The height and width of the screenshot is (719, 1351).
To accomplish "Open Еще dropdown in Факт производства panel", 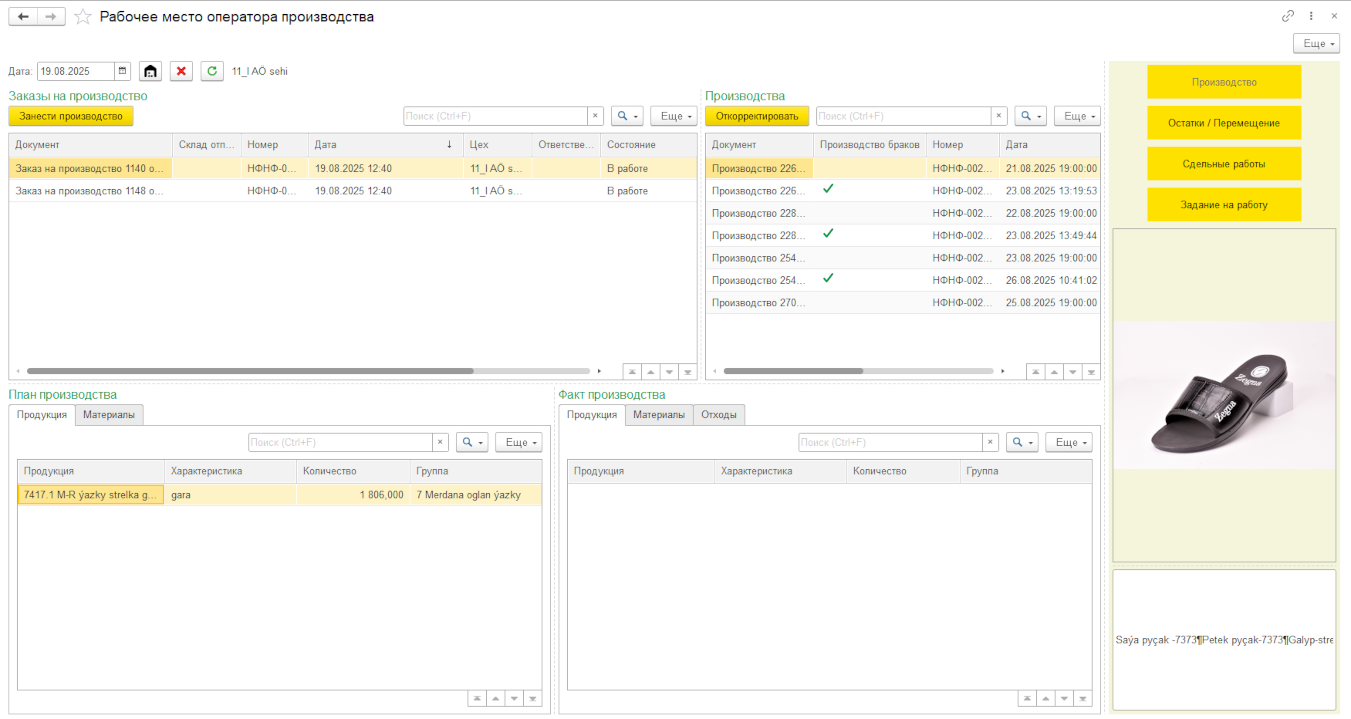I will point(1068,442).
